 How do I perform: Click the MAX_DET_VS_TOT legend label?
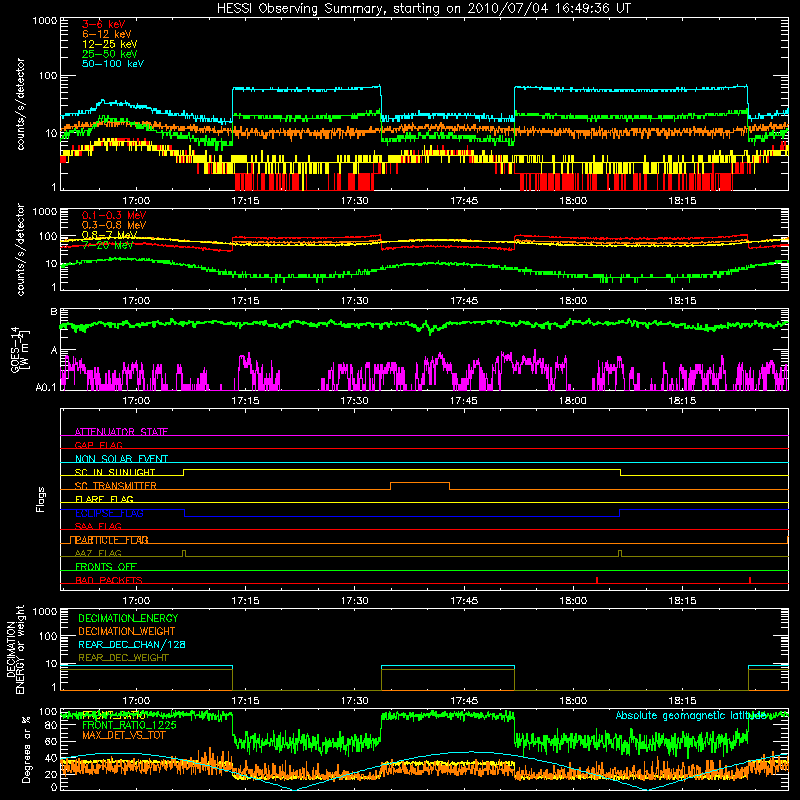click(x=124, y=735)
